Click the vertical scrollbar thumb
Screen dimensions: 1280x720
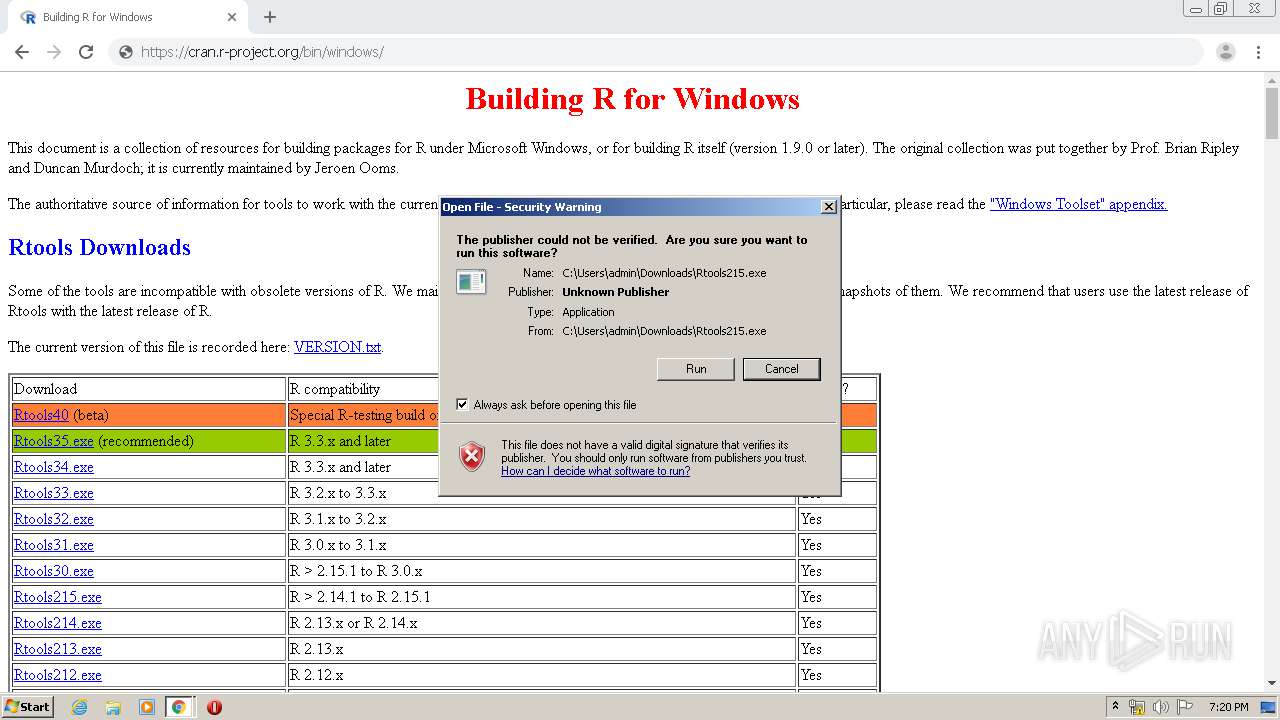pyautogui.click(x=1271, y=115)
